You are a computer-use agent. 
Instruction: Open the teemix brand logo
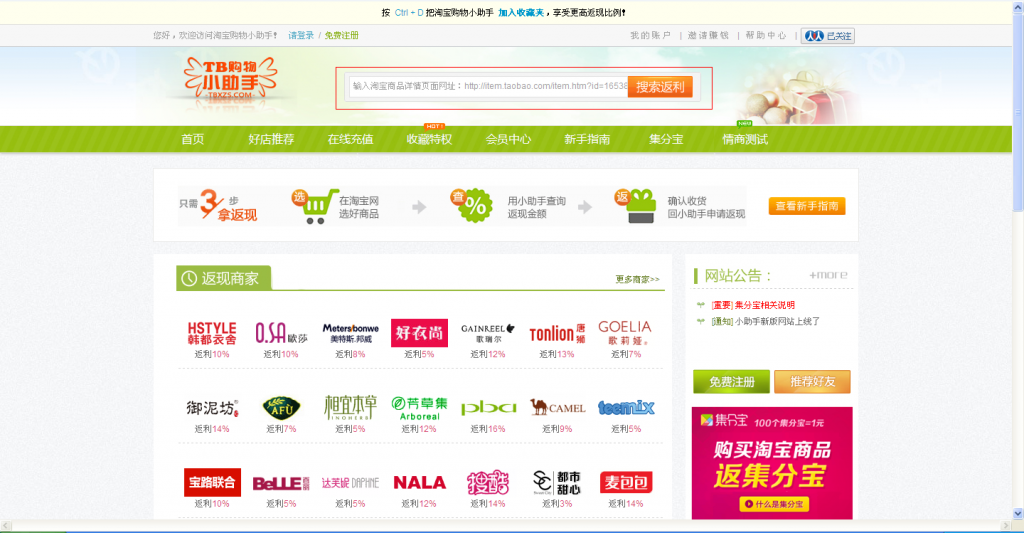pyautogui.click(x=626, y=408)
